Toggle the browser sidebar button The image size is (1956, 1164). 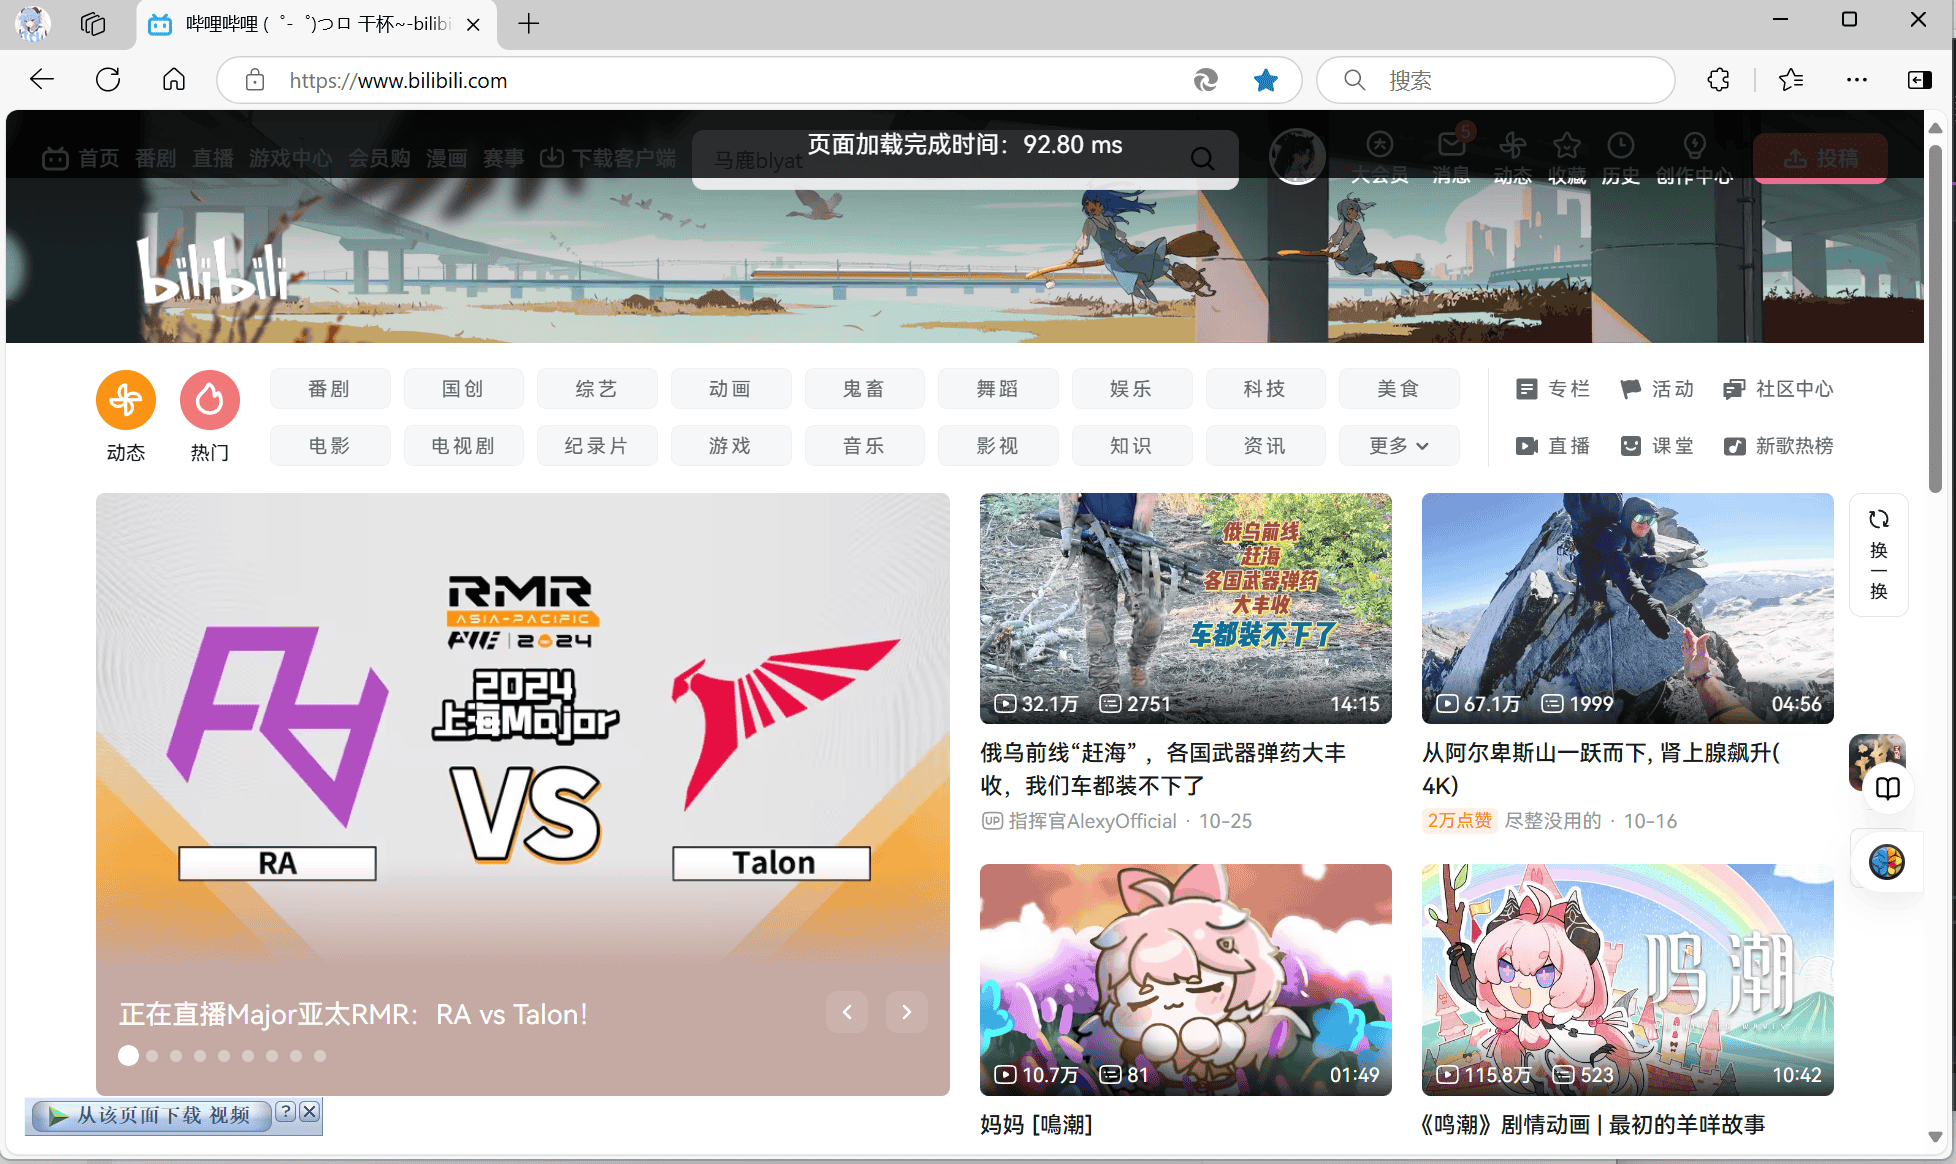[1920, 80]
